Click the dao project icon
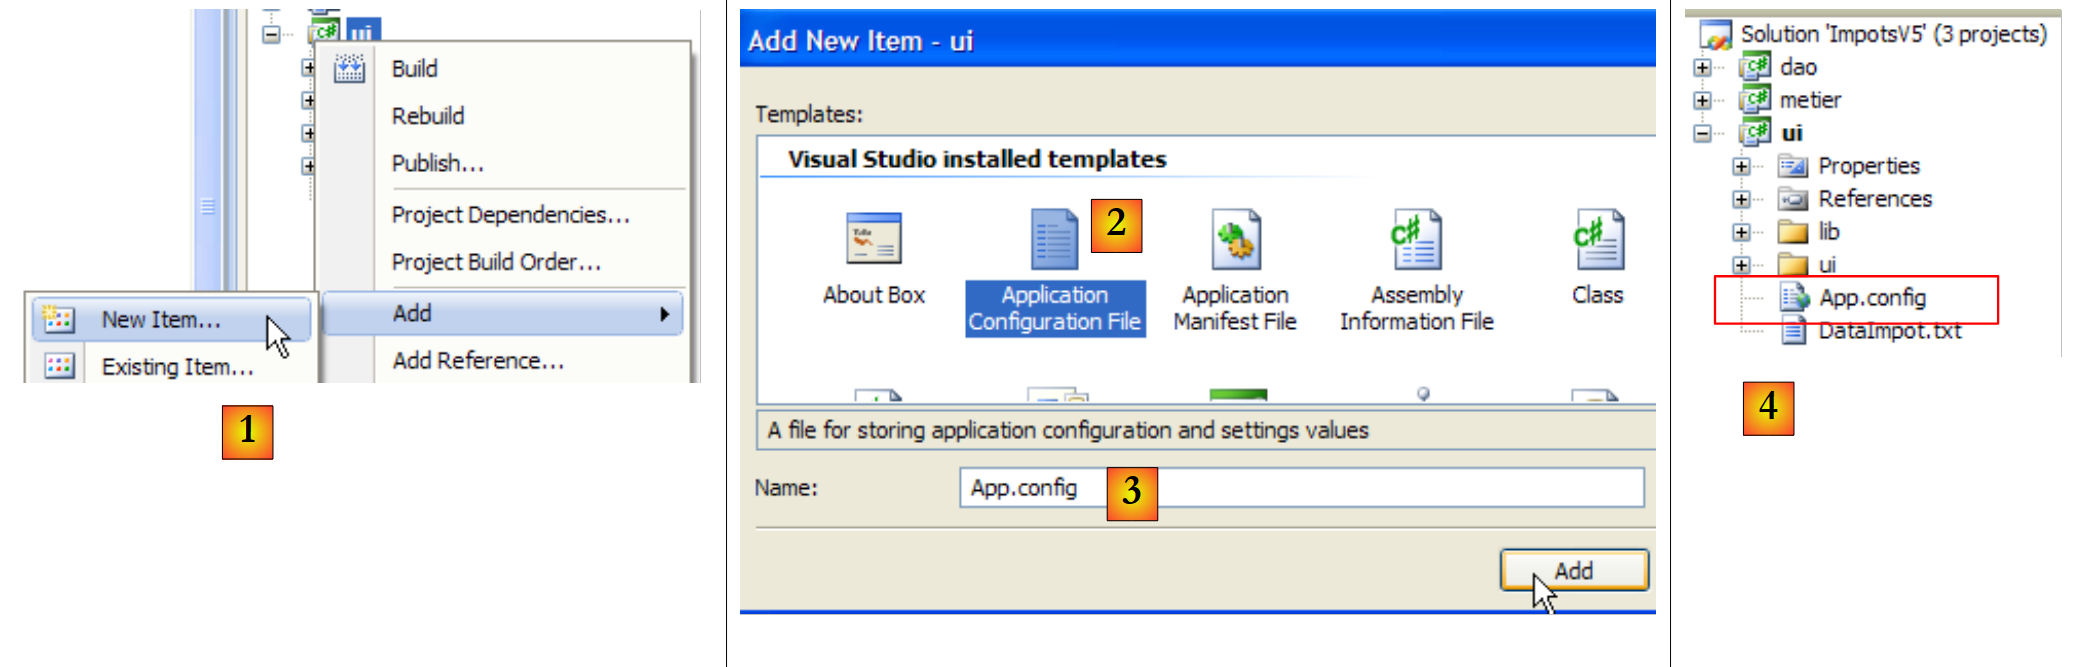Image resolution: width=2074 pixels, height=667 pixels. [1755, 67]
